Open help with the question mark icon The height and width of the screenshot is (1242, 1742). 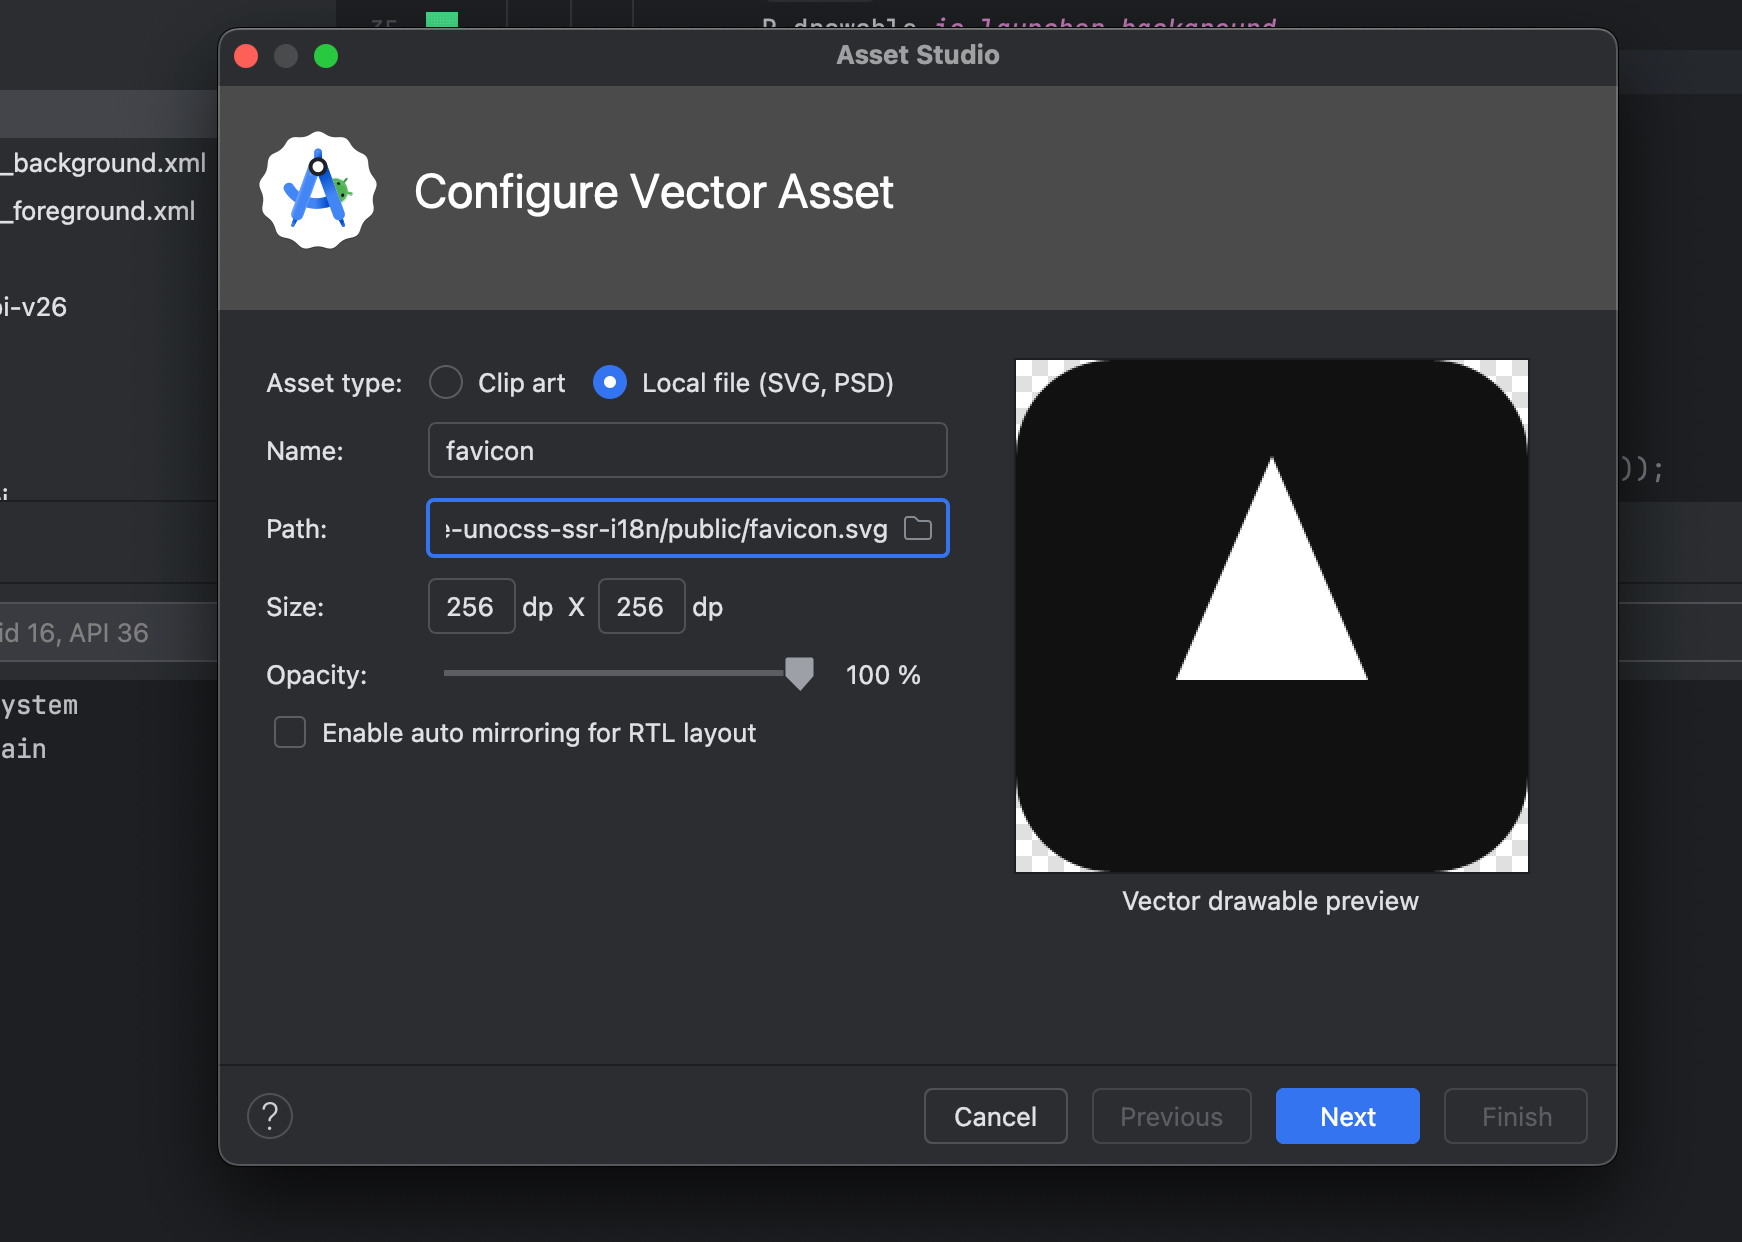click(x=270, y=1116)
